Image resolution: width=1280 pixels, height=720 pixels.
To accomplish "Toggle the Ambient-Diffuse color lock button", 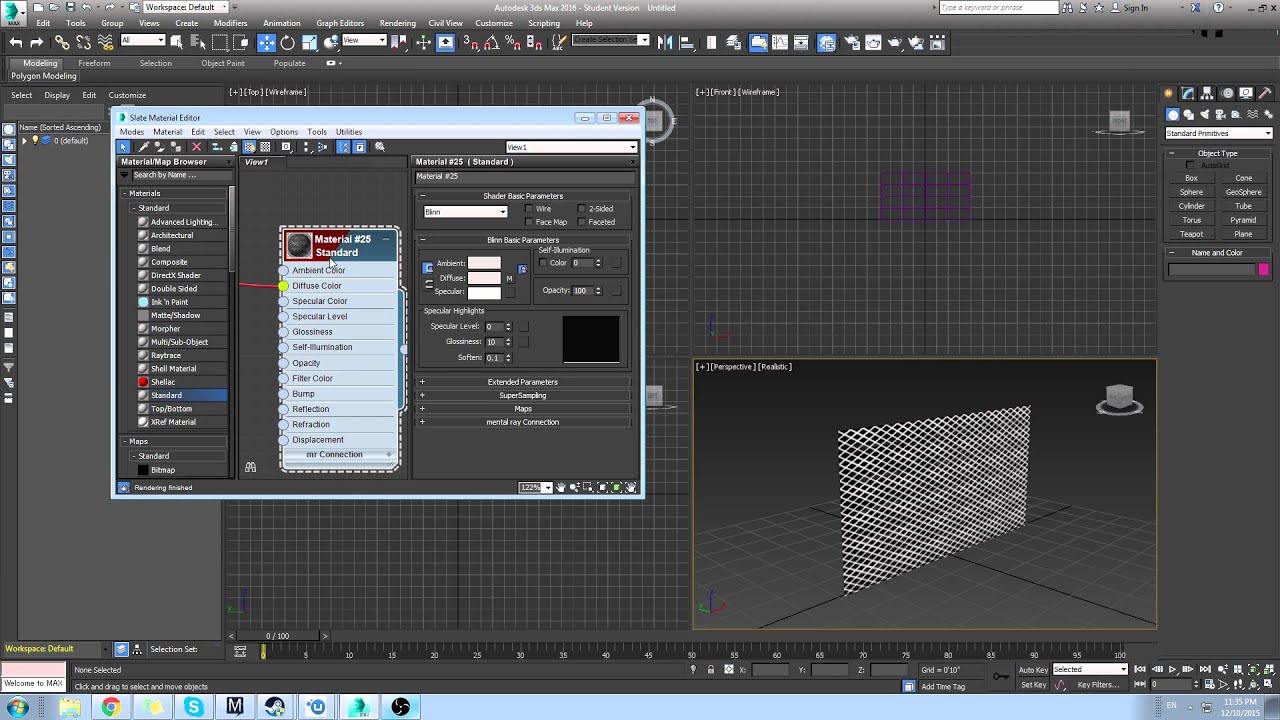I will [428, 268].
